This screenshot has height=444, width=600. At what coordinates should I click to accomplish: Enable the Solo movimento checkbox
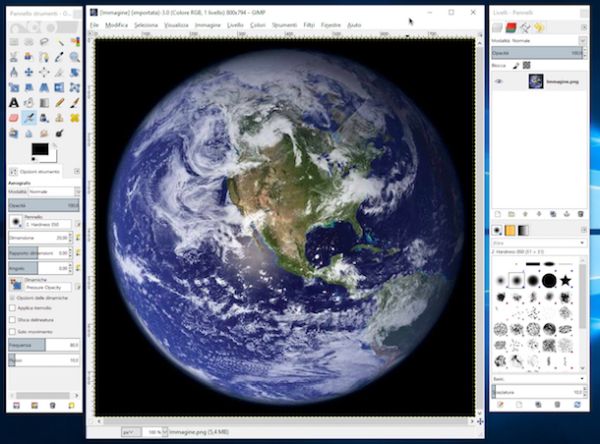pos(11,330)
